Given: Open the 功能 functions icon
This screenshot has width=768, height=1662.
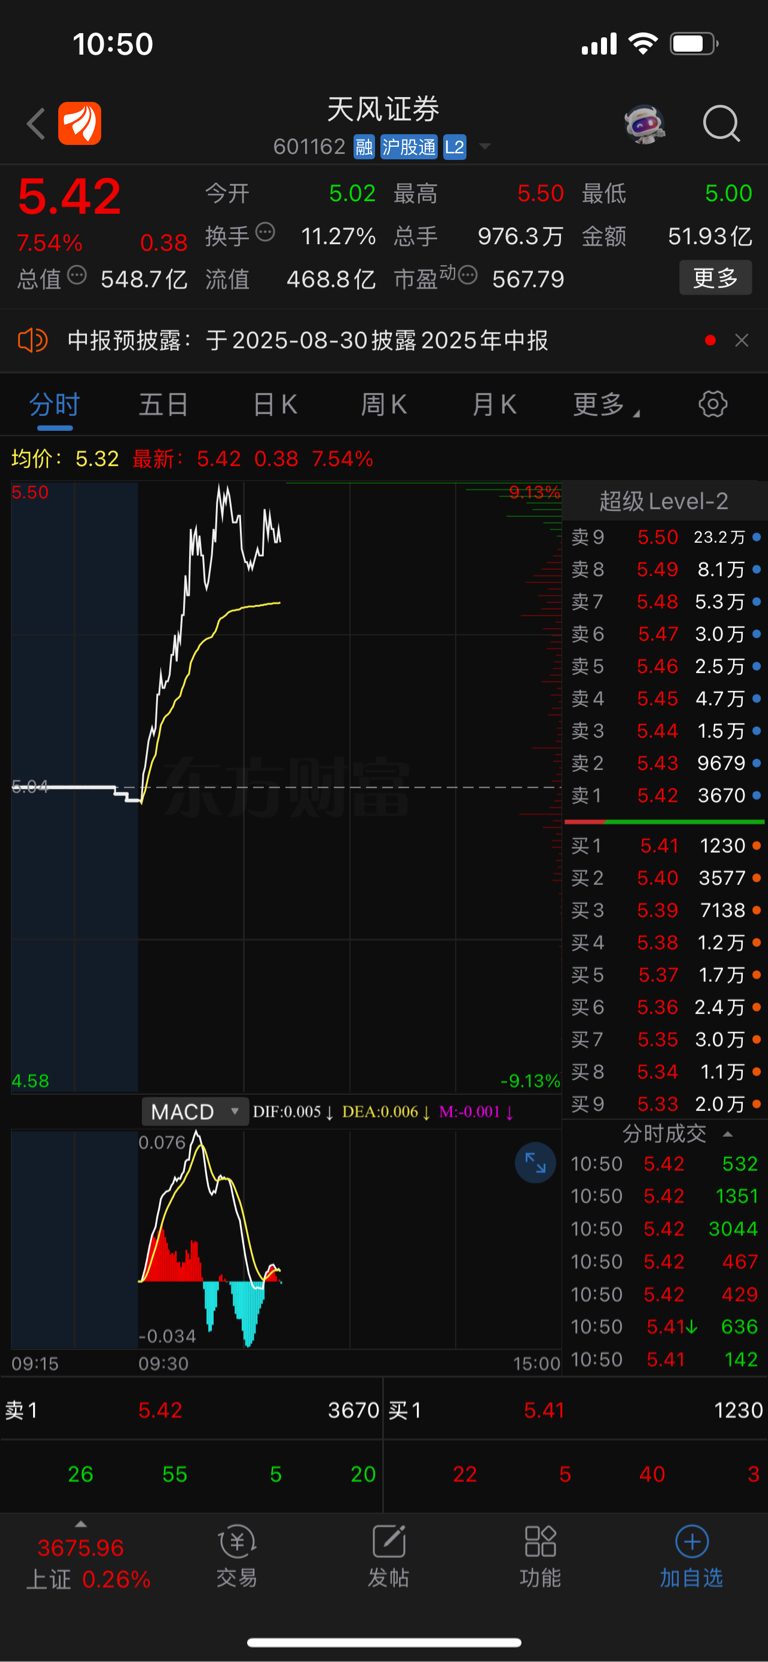Looking at the screenshot, I should (540, 1557).
